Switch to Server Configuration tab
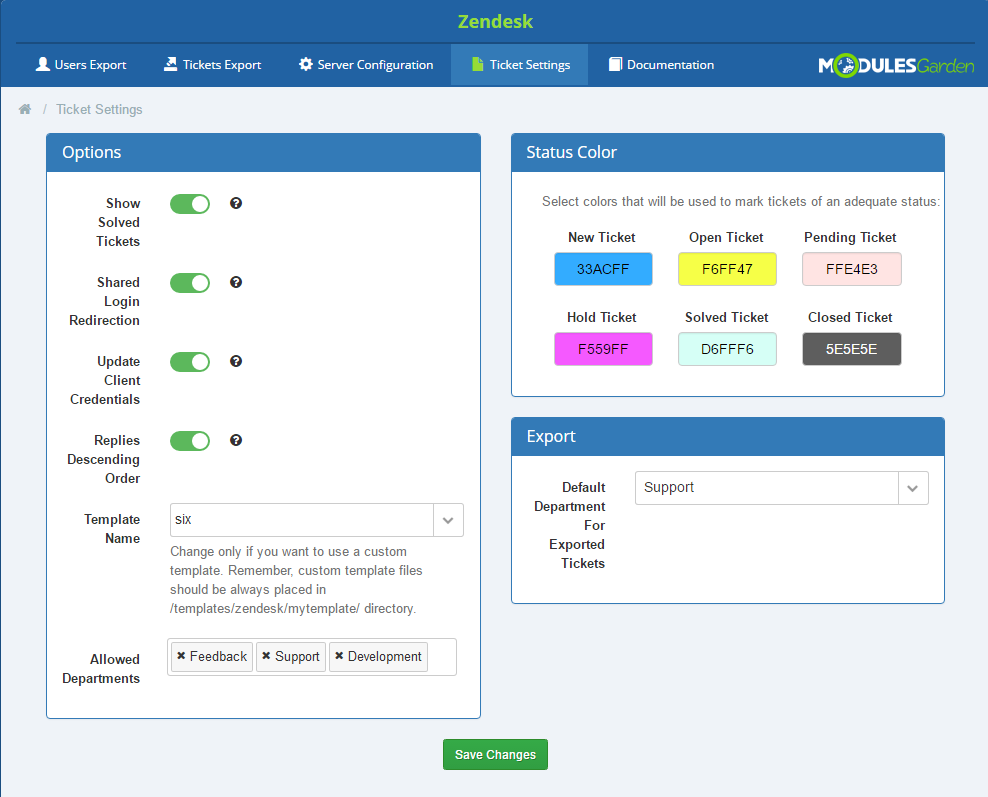 coord(365,65)
